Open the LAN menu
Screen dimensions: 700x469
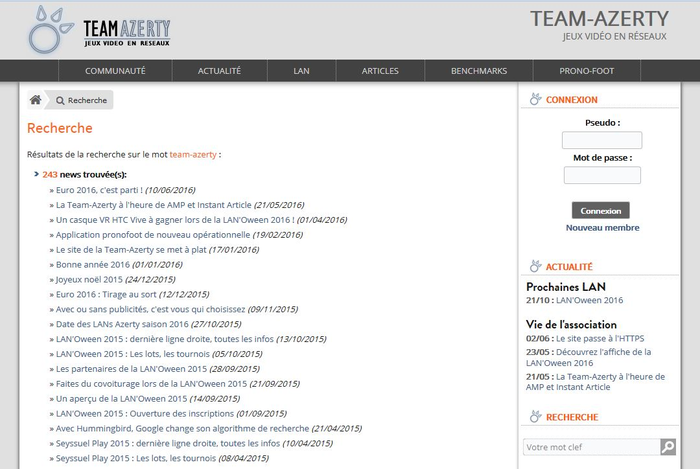pos(301,71)
